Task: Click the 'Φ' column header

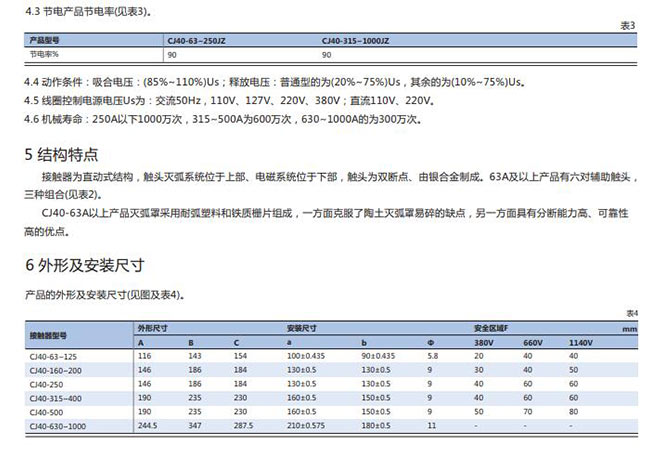Action: 431,342
